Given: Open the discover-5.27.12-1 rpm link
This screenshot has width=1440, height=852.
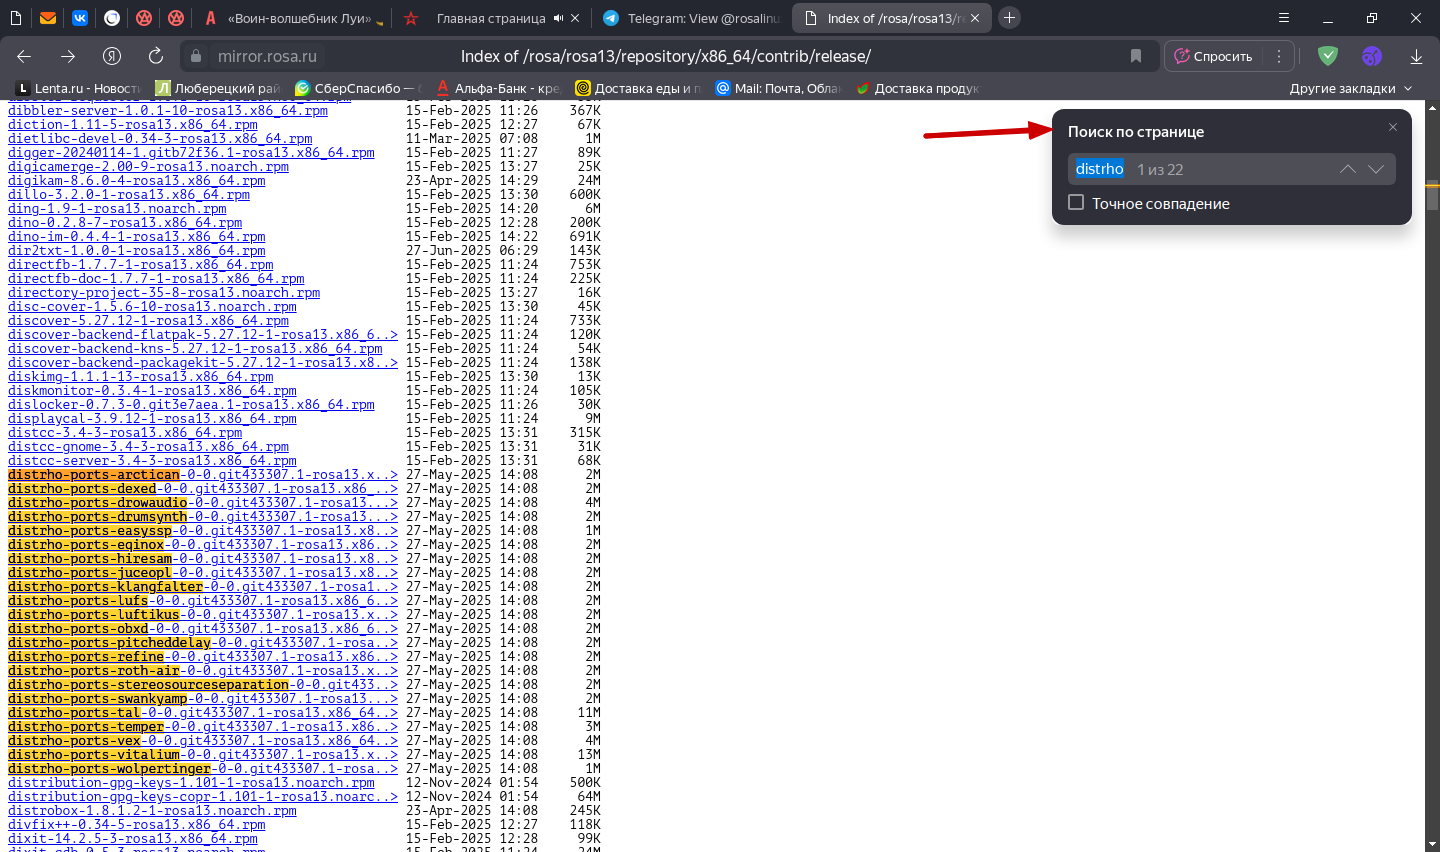Looking at the screenshot, I should click(x=148, y=321).
